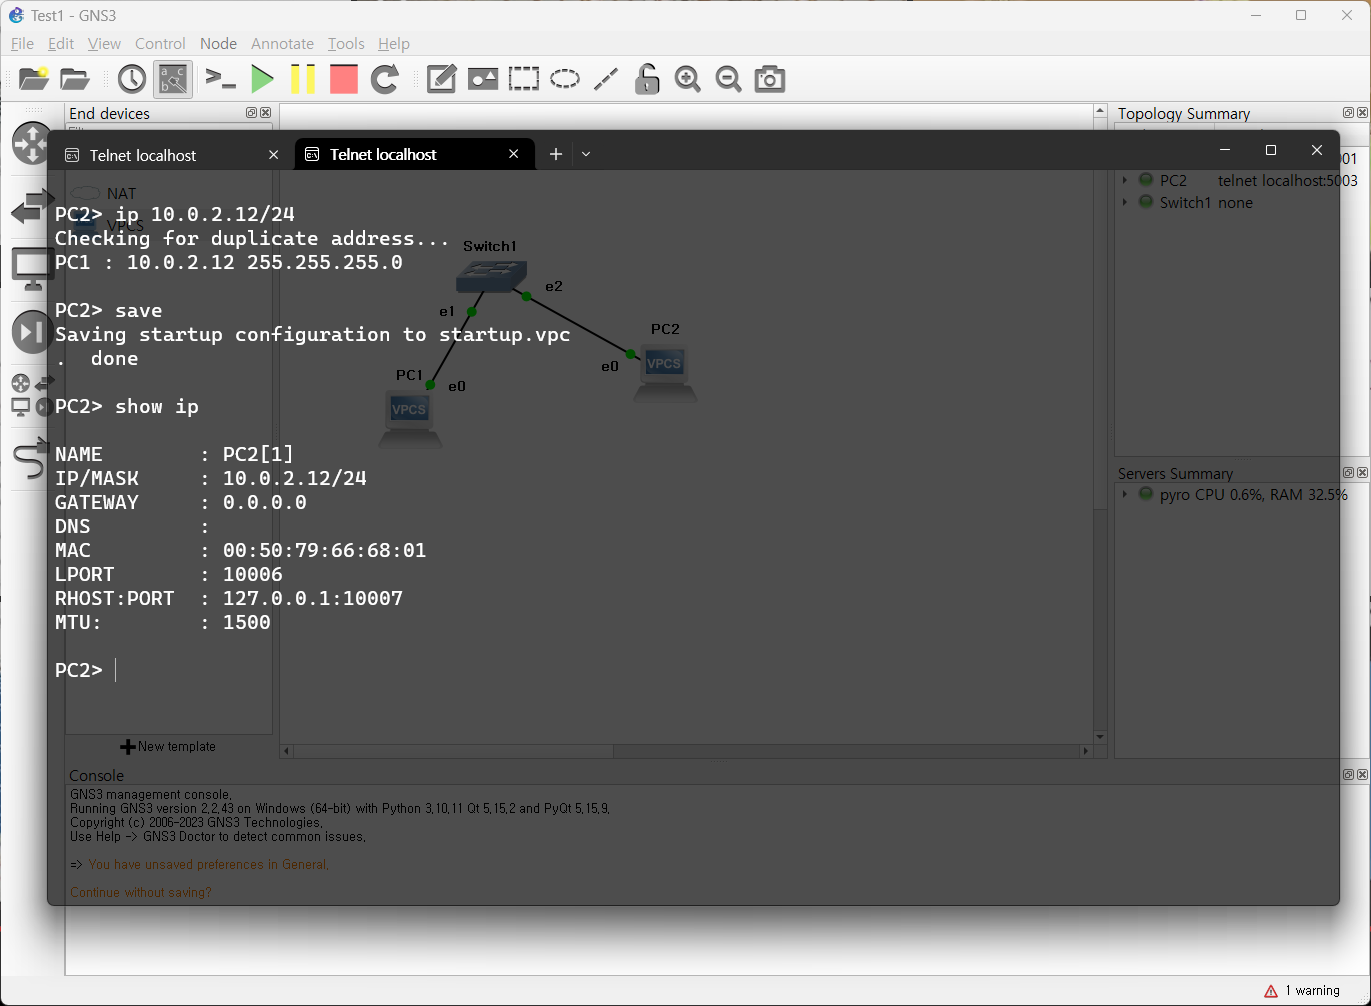
Task: Browse all devices in sidebar
Action: pyautogui.click(x=31, y=395)
